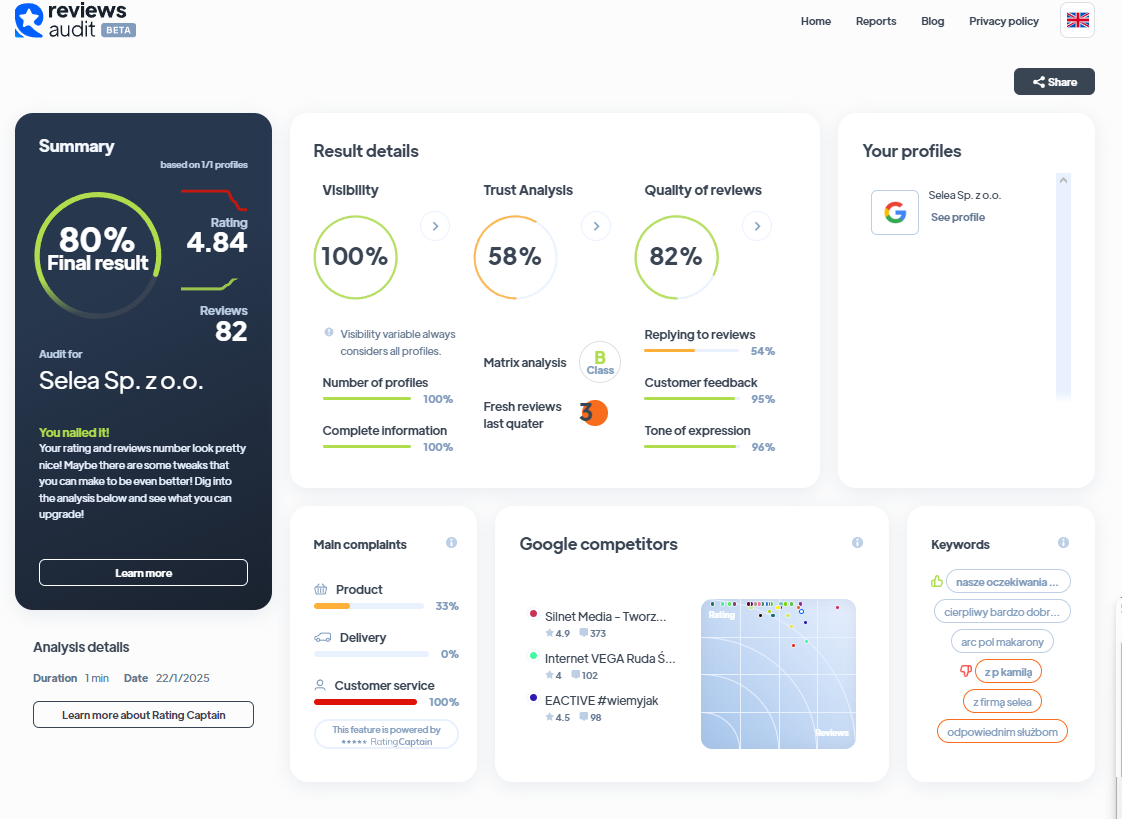Image resolution: width=1122 pixels, height=819 pixels.
Task: Click the fresh reviews count badge 3
Action: coord(593,413)
